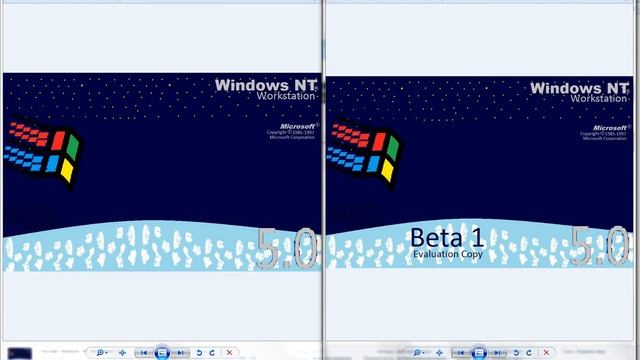Open zoom magnifier in right viewer

pyautogui.click(x=416, y=353)
